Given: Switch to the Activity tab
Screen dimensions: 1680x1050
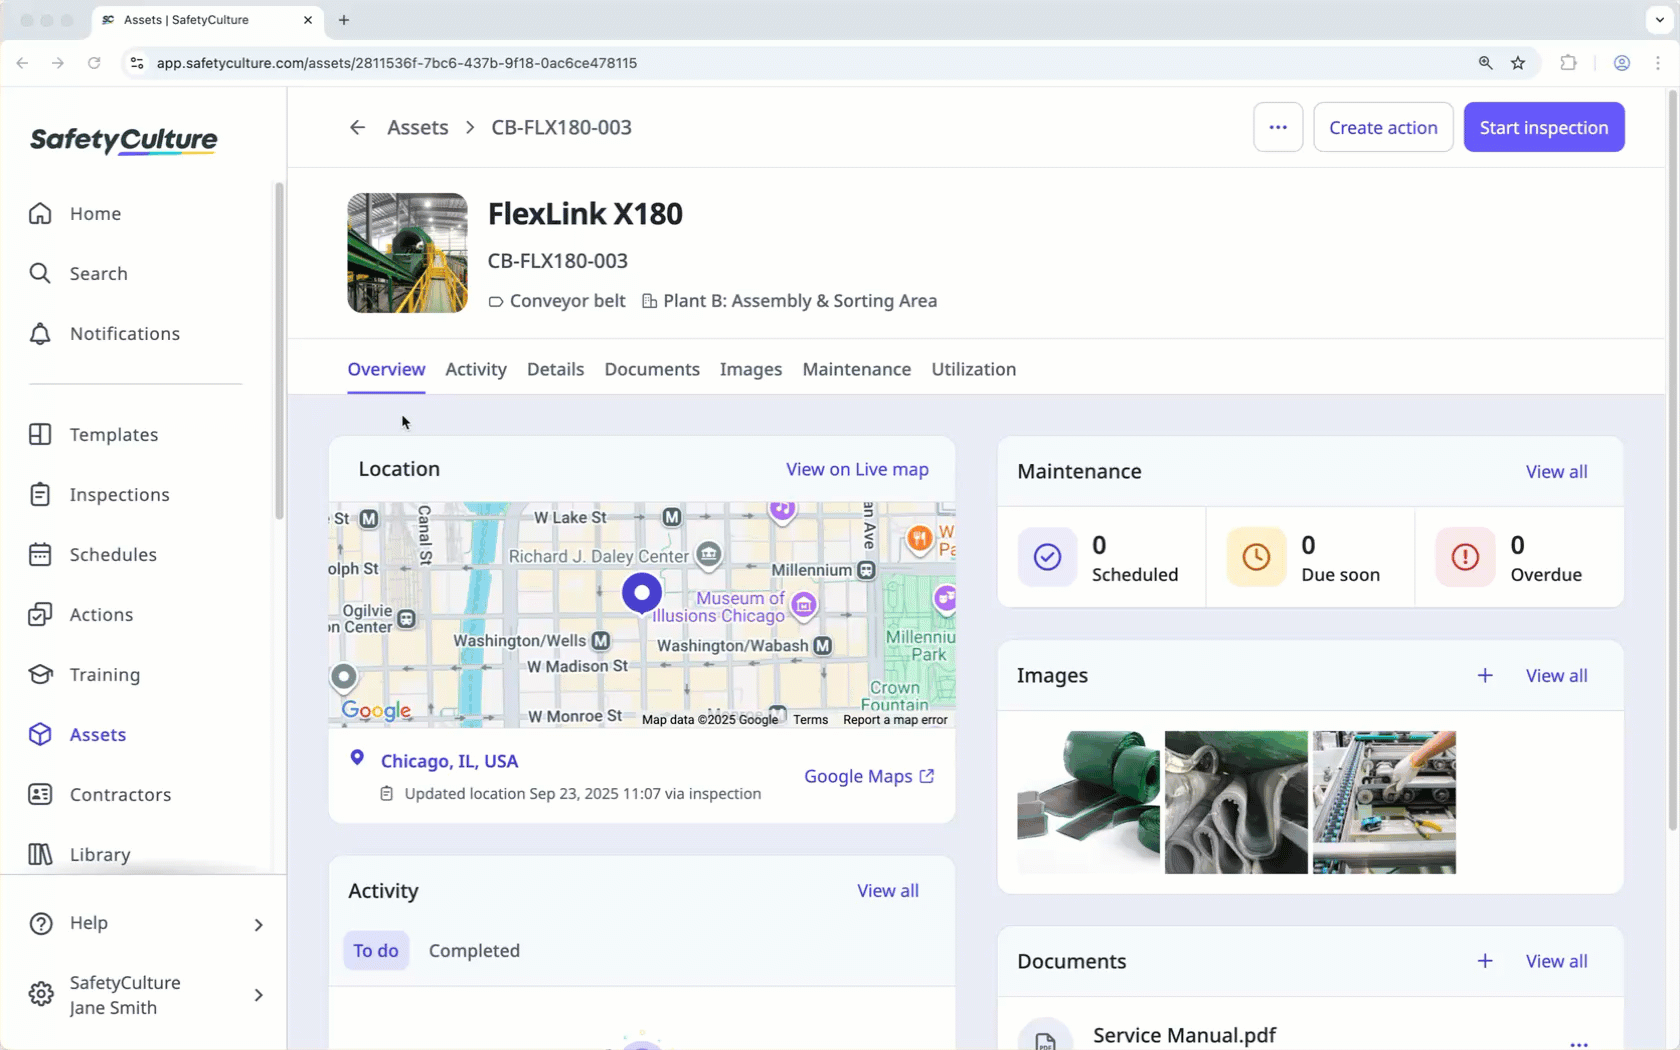Looking at the screenshot, I should coord(476,369).
